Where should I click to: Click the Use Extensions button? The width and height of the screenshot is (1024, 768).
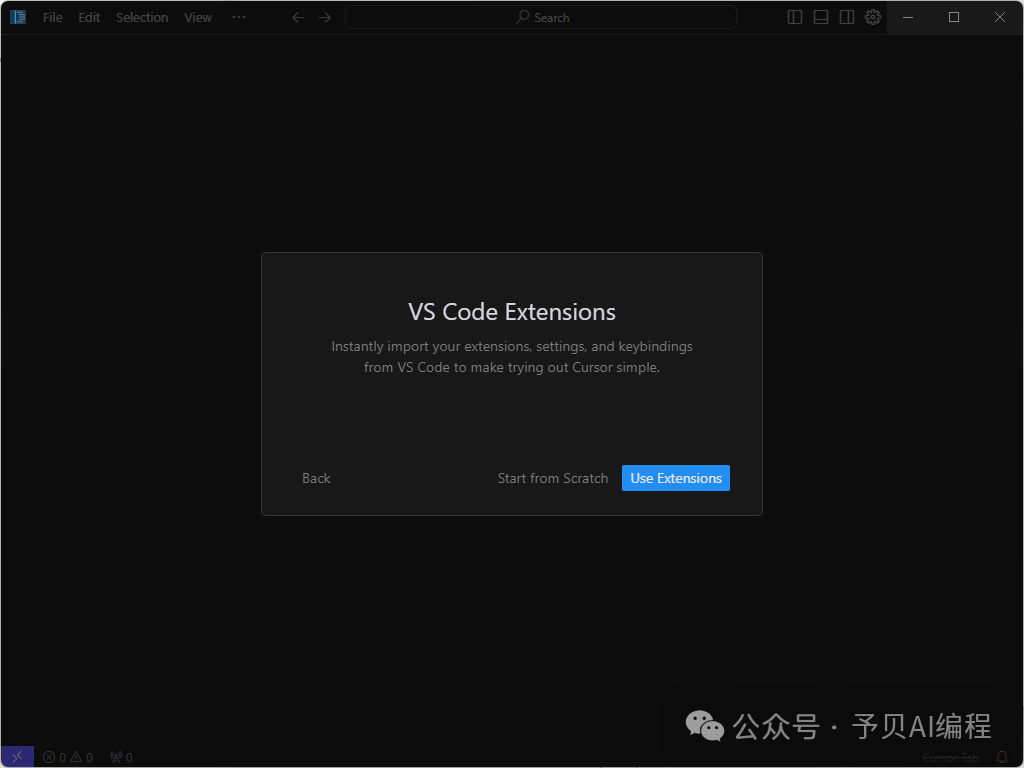(x=676, y=478)
